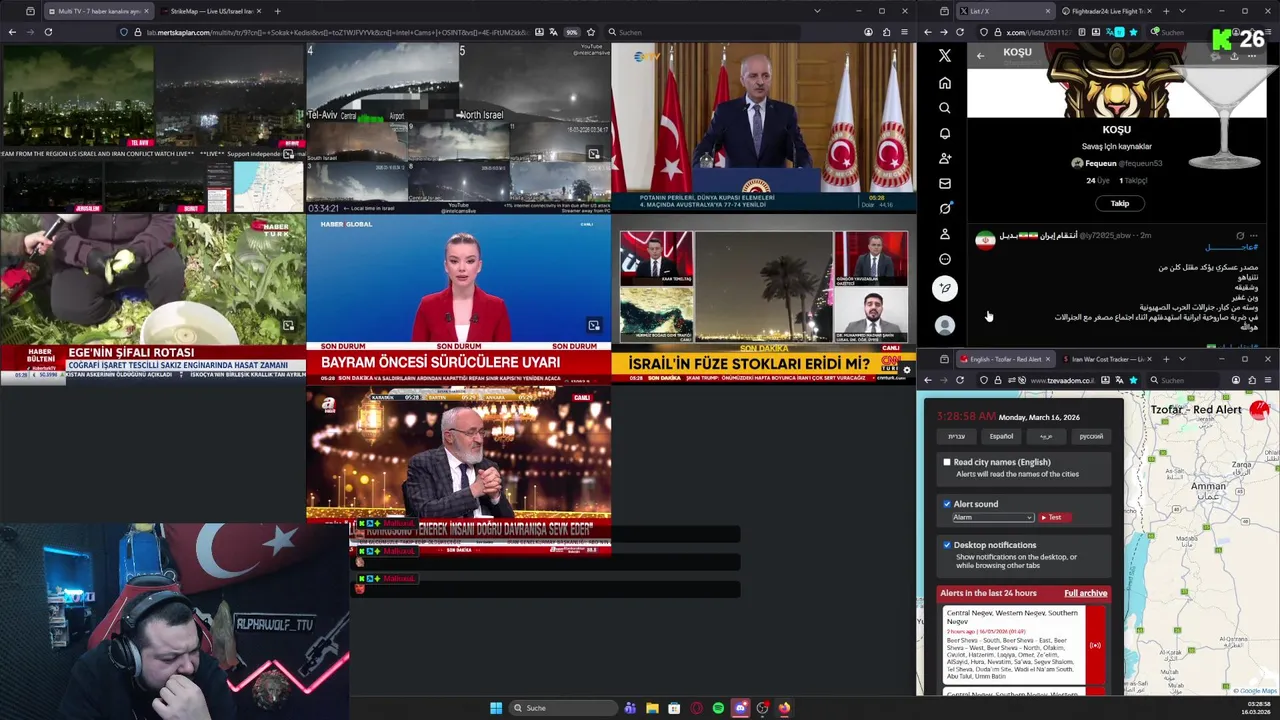Click the CNN Türk İsrail'in füze stream
This screenshot has width=1280, height=720.
[764, 298]
